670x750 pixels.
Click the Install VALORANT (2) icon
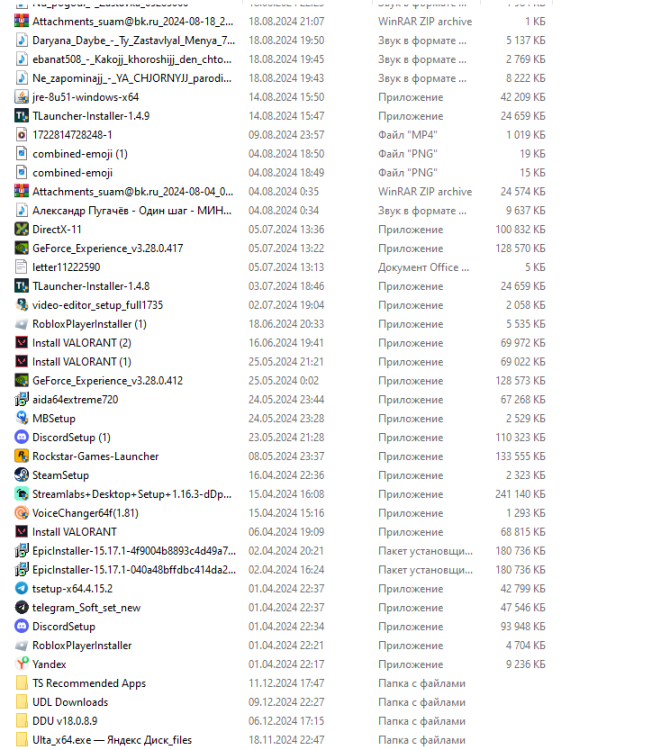(x=21, y=342)
